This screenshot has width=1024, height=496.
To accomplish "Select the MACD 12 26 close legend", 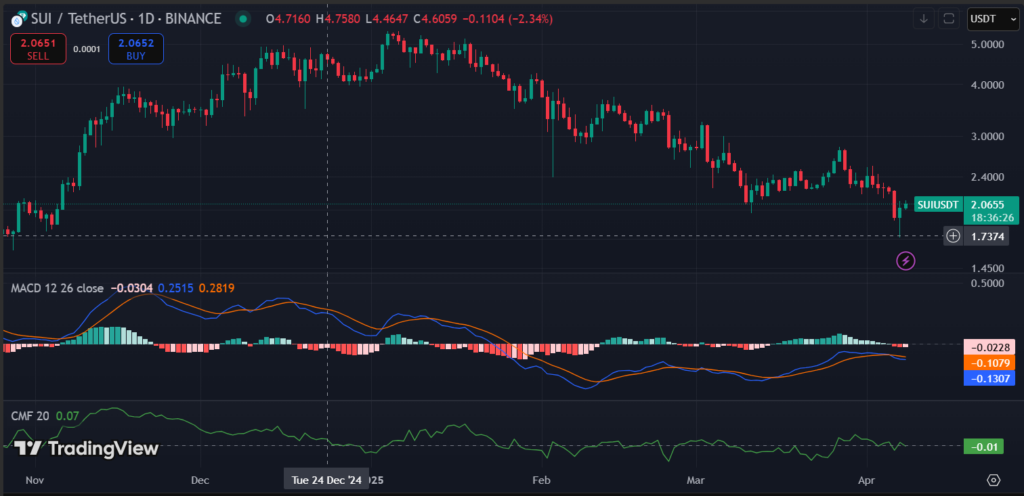I will coord(56,288).
